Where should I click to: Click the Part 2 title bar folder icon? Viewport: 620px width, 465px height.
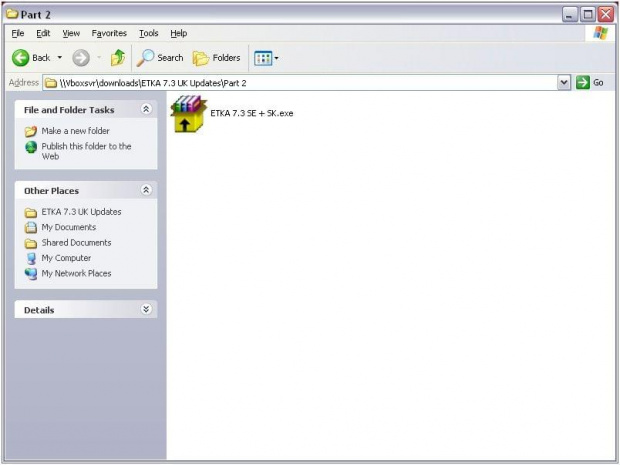(x=12, y=14)
